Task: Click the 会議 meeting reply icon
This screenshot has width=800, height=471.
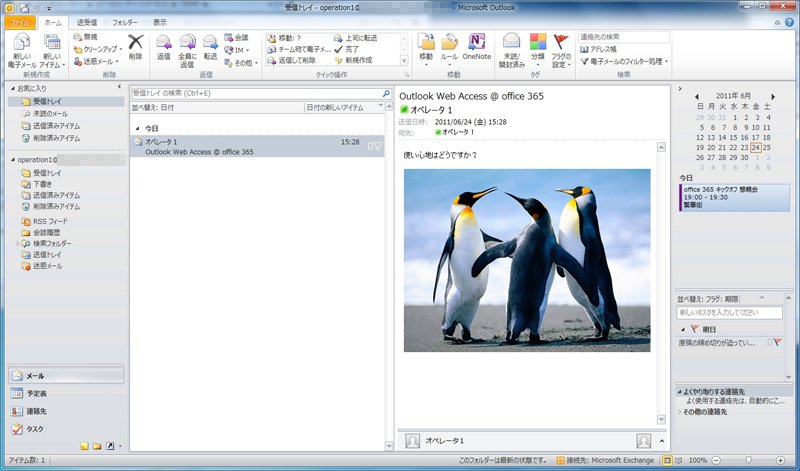Action: click(x=229, y=38)
